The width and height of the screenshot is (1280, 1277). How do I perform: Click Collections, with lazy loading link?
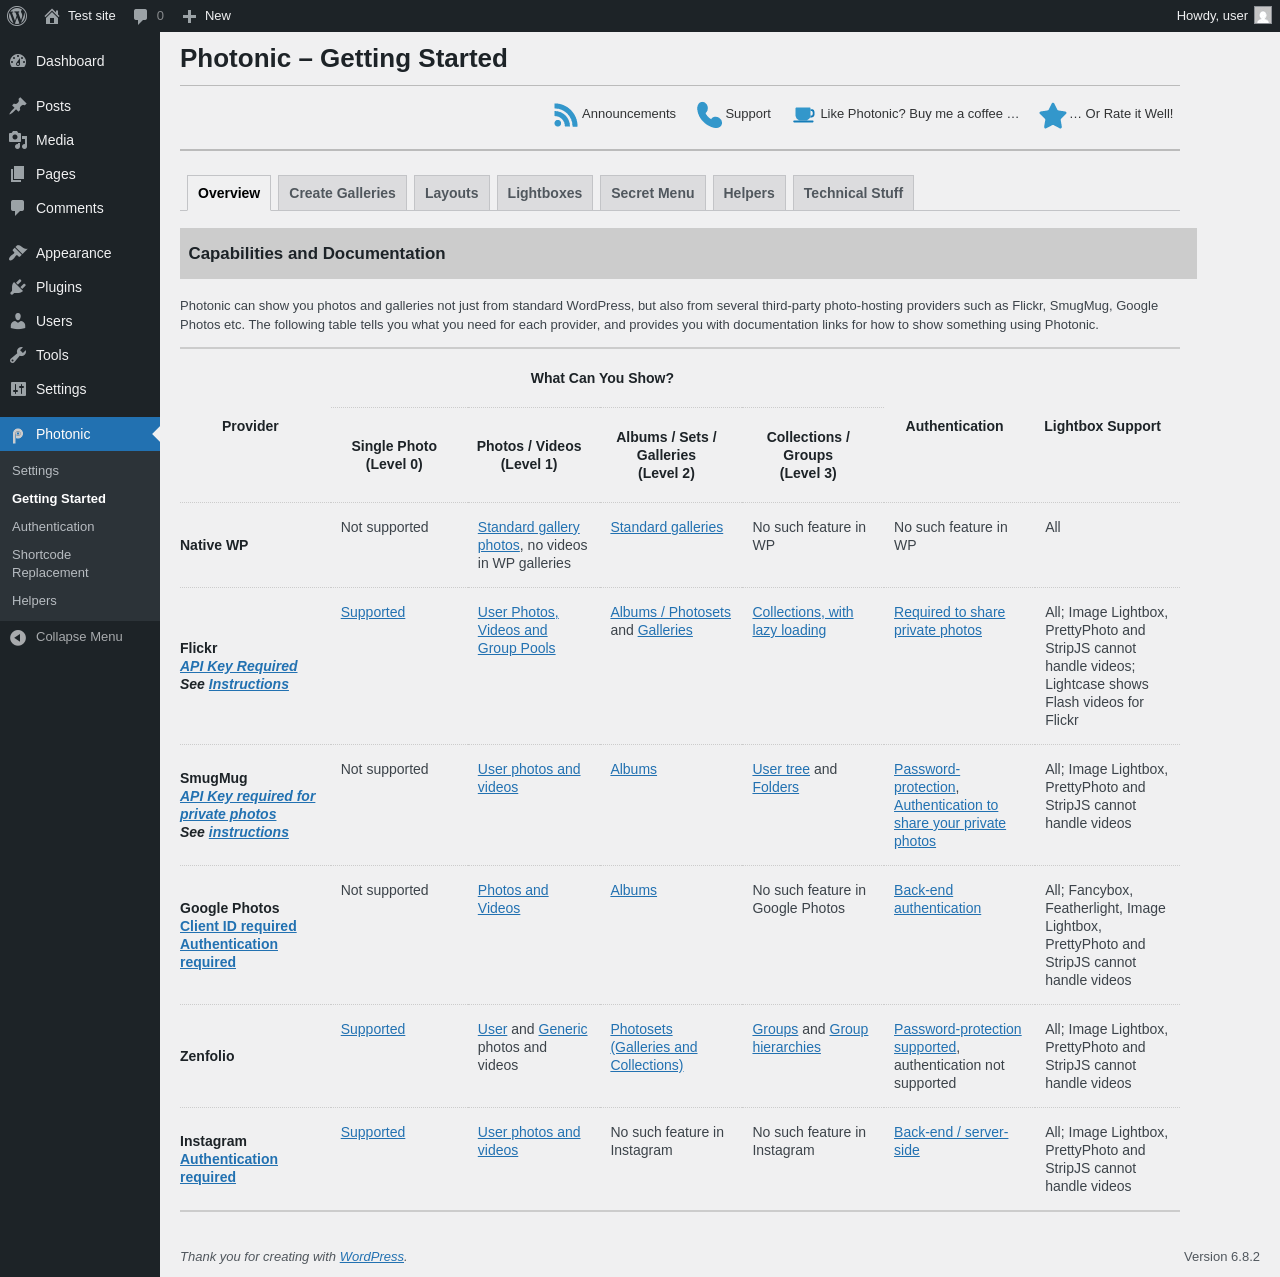point(803,621)
